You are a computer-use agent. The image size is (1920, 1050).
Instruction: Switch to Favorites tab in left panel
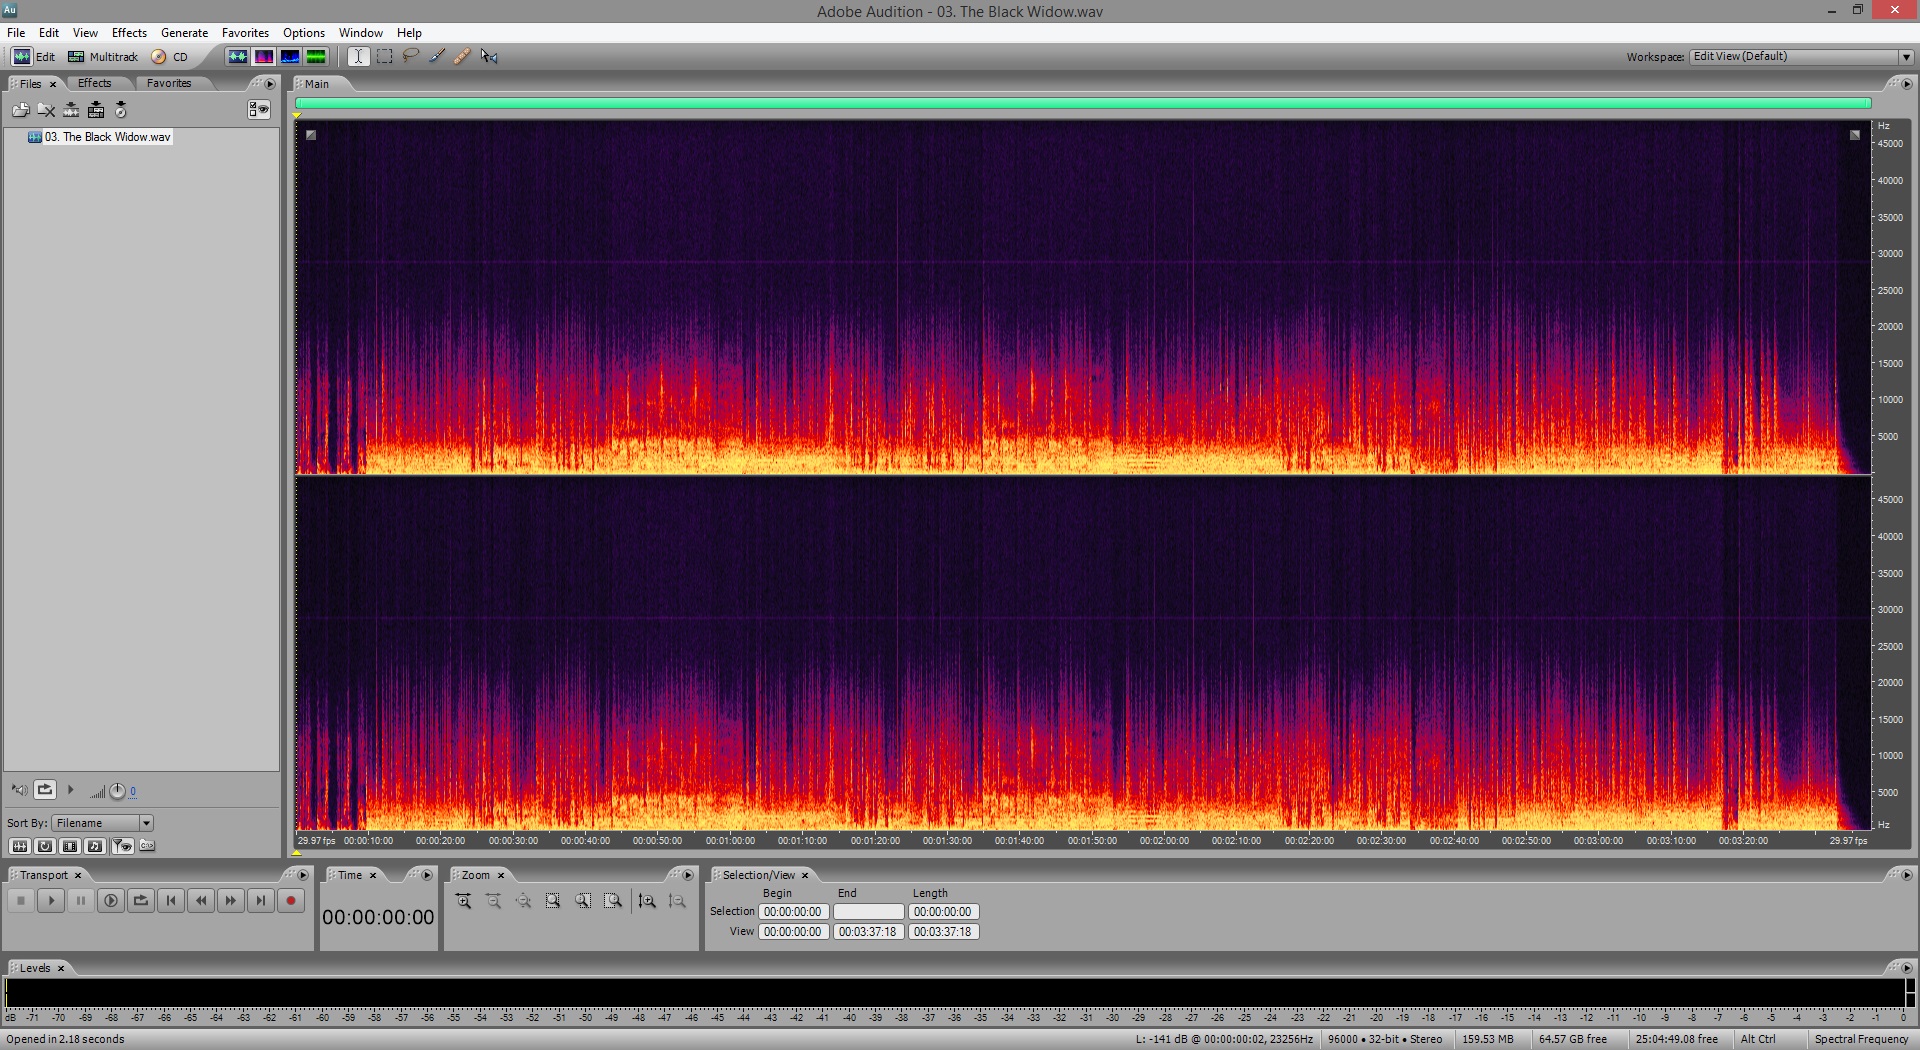click(x=169, y=83)
